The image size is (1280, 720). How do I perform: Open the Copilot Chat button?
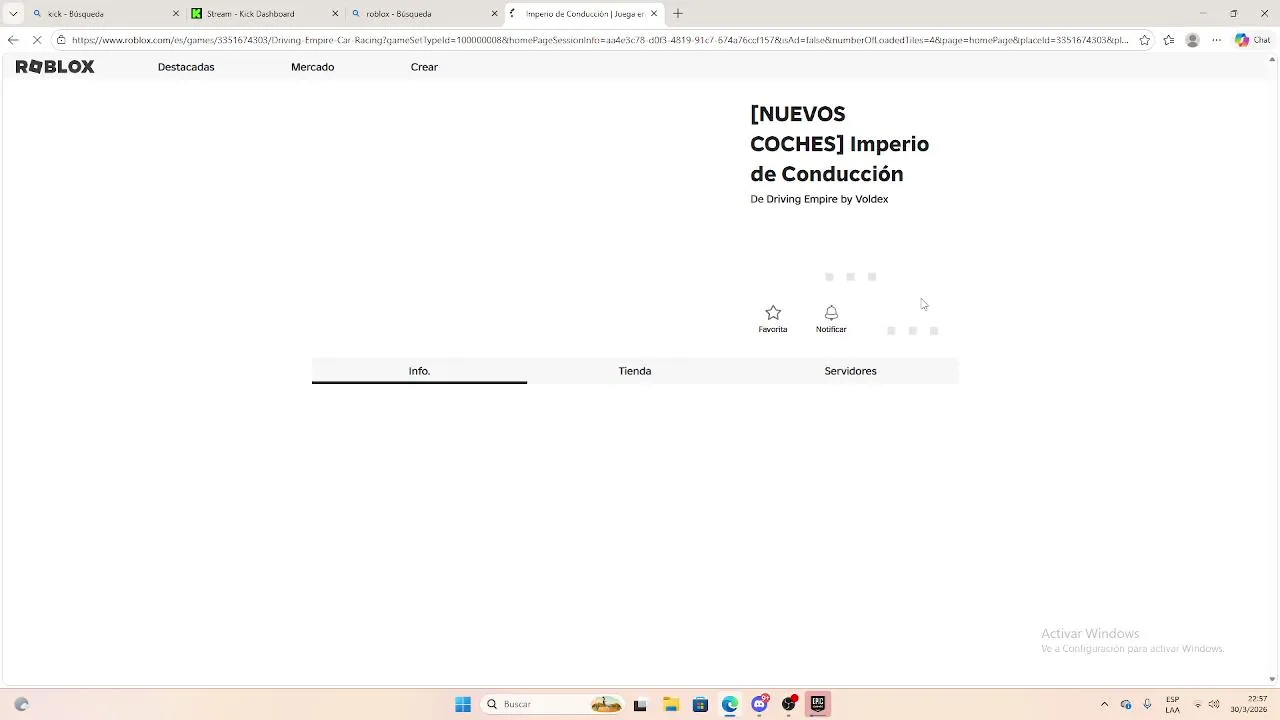pos(1252,40)
